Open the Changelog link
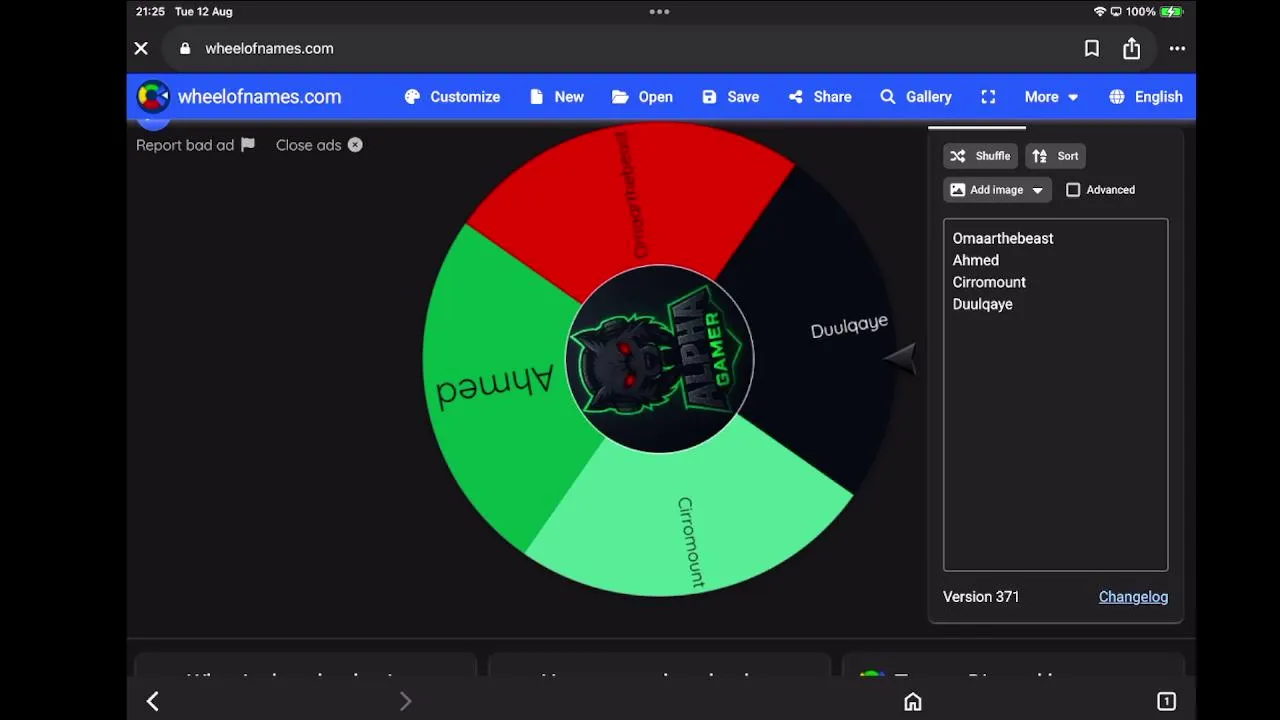 click(1133, 597)
